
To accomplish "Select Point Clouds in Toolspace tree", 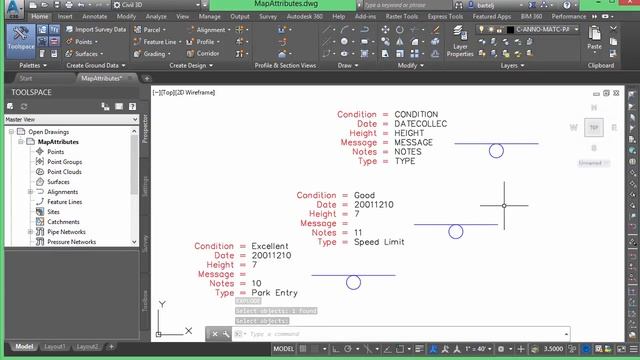I will point(64,172).
